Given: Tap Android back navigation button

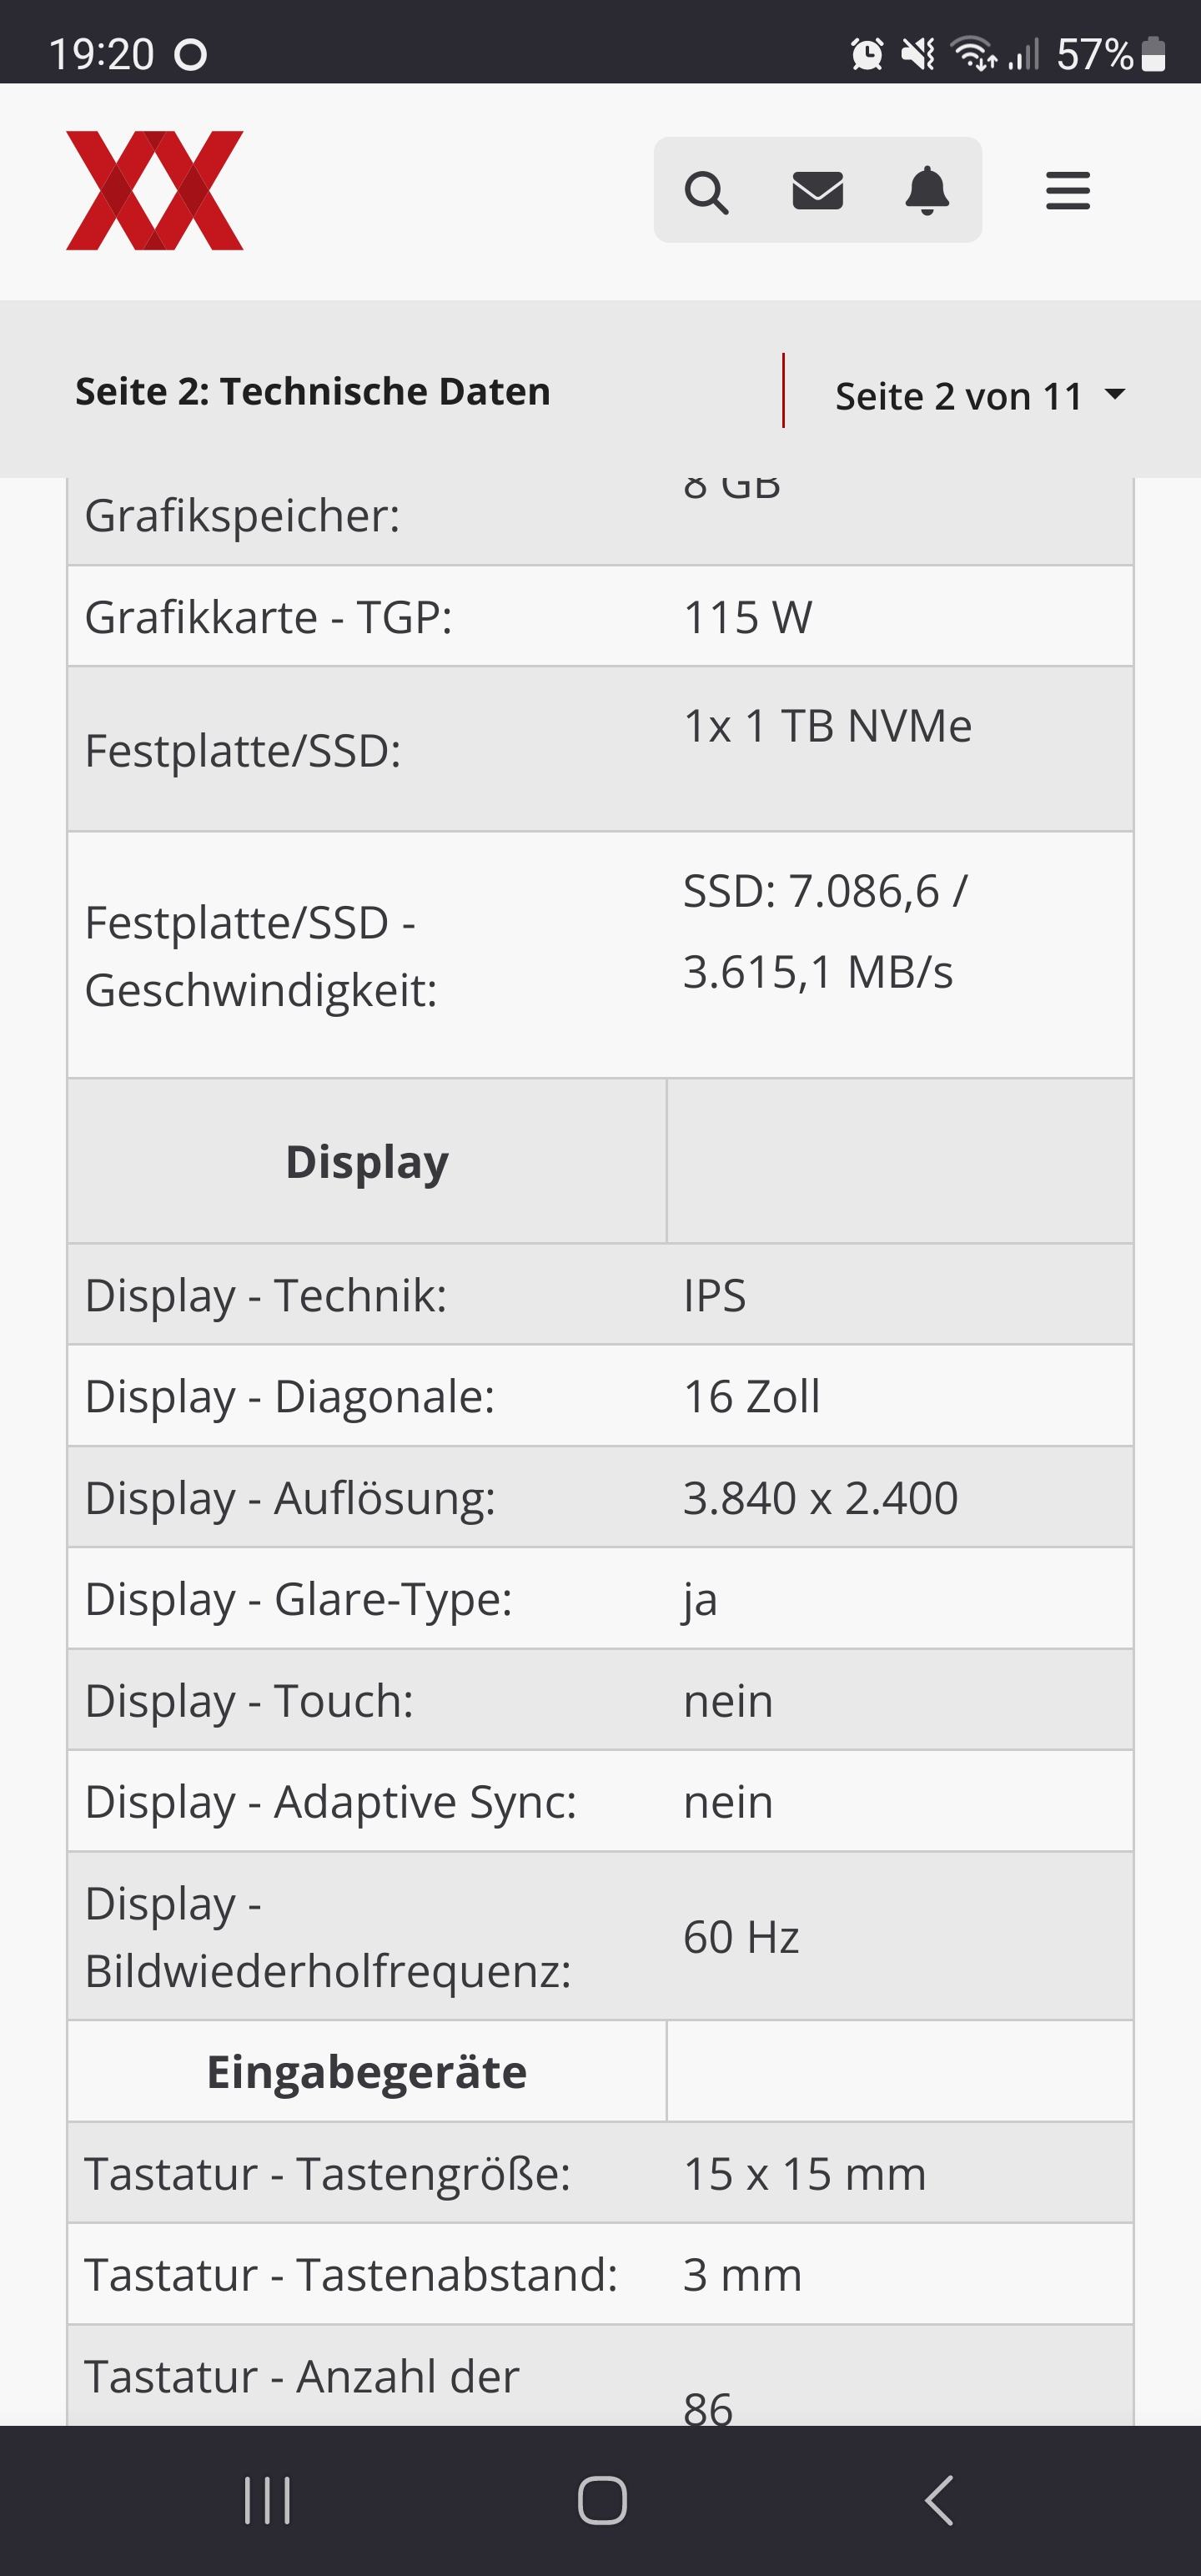Looking at the screenshot, I should tap(939, 2501).
